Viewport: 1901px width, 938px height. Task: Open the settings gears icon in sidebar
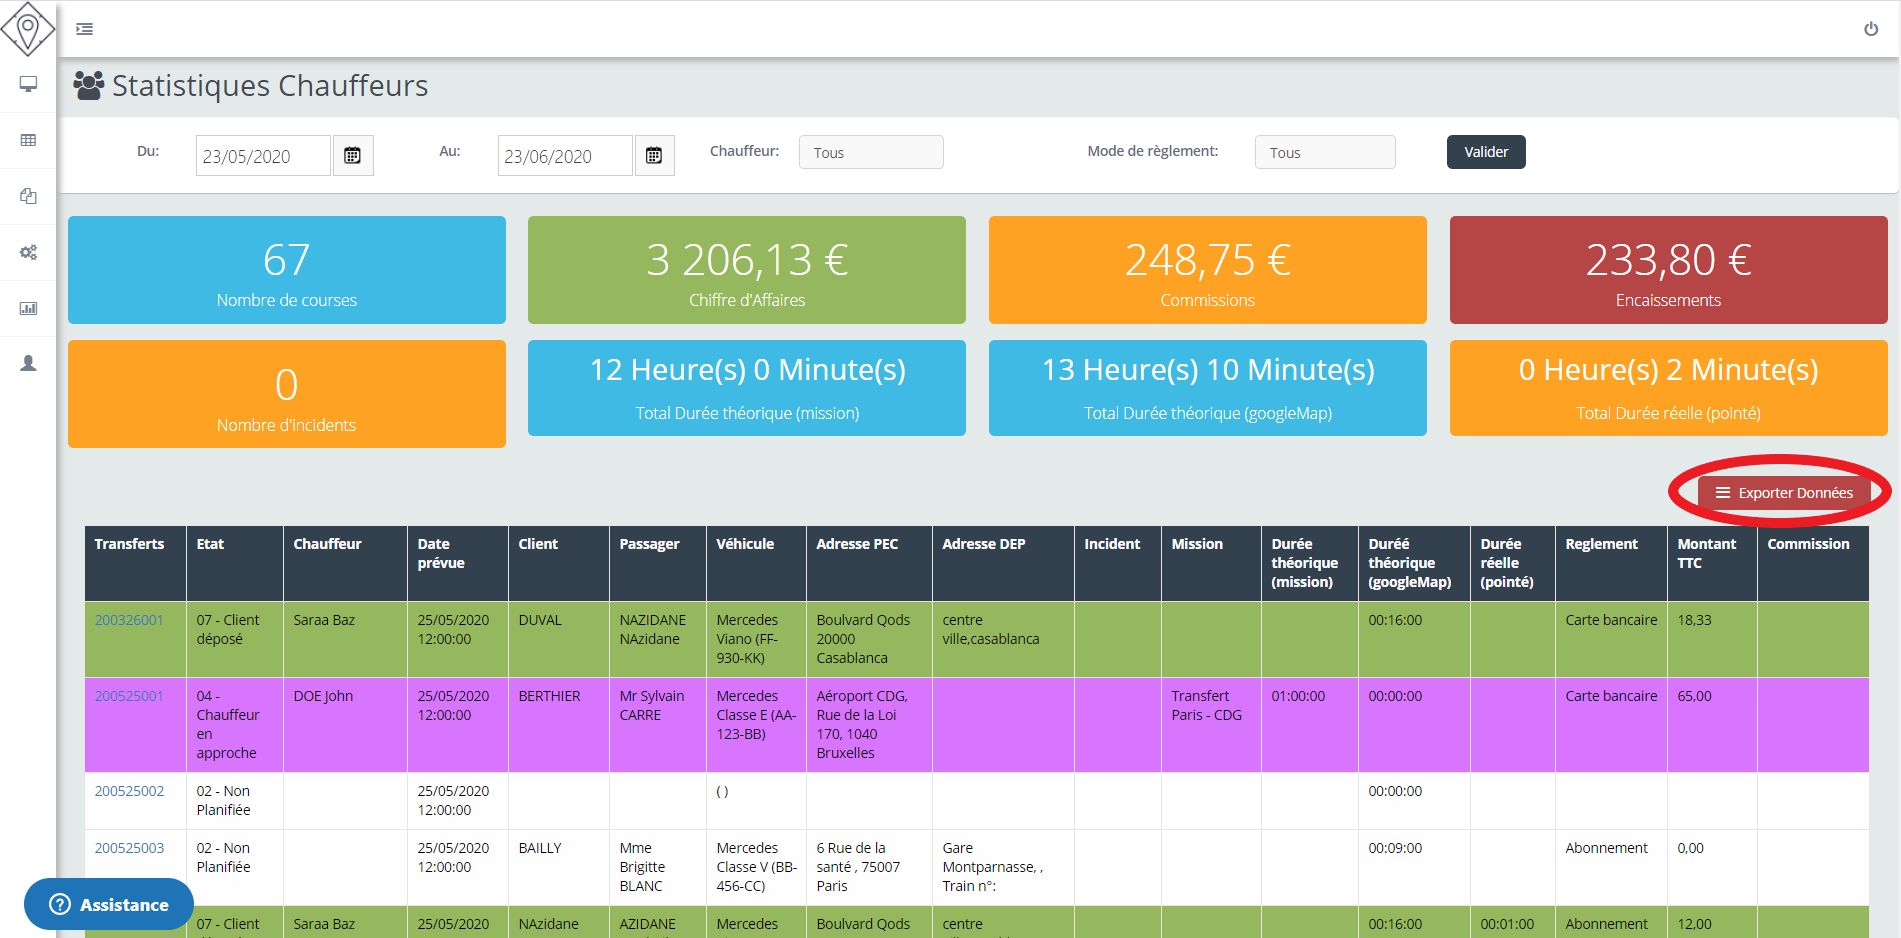click(28, 252)
